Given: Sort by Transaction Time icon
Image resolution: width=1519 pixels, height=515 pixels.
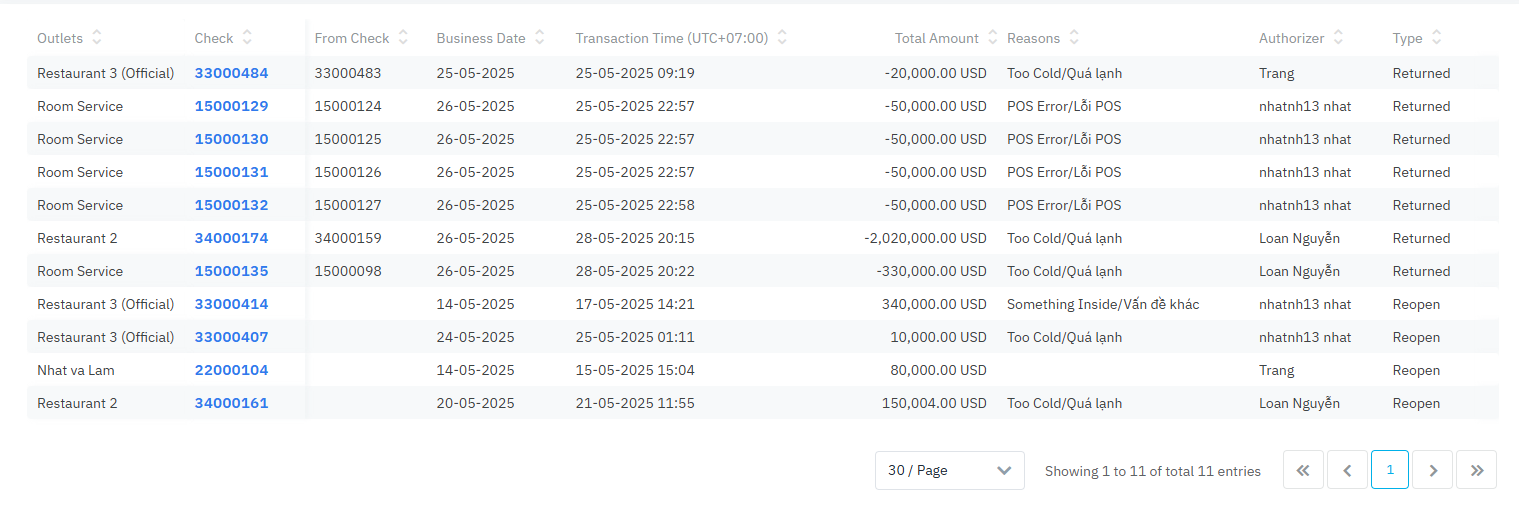Looking at the screenshot, I should coord(782,38).
